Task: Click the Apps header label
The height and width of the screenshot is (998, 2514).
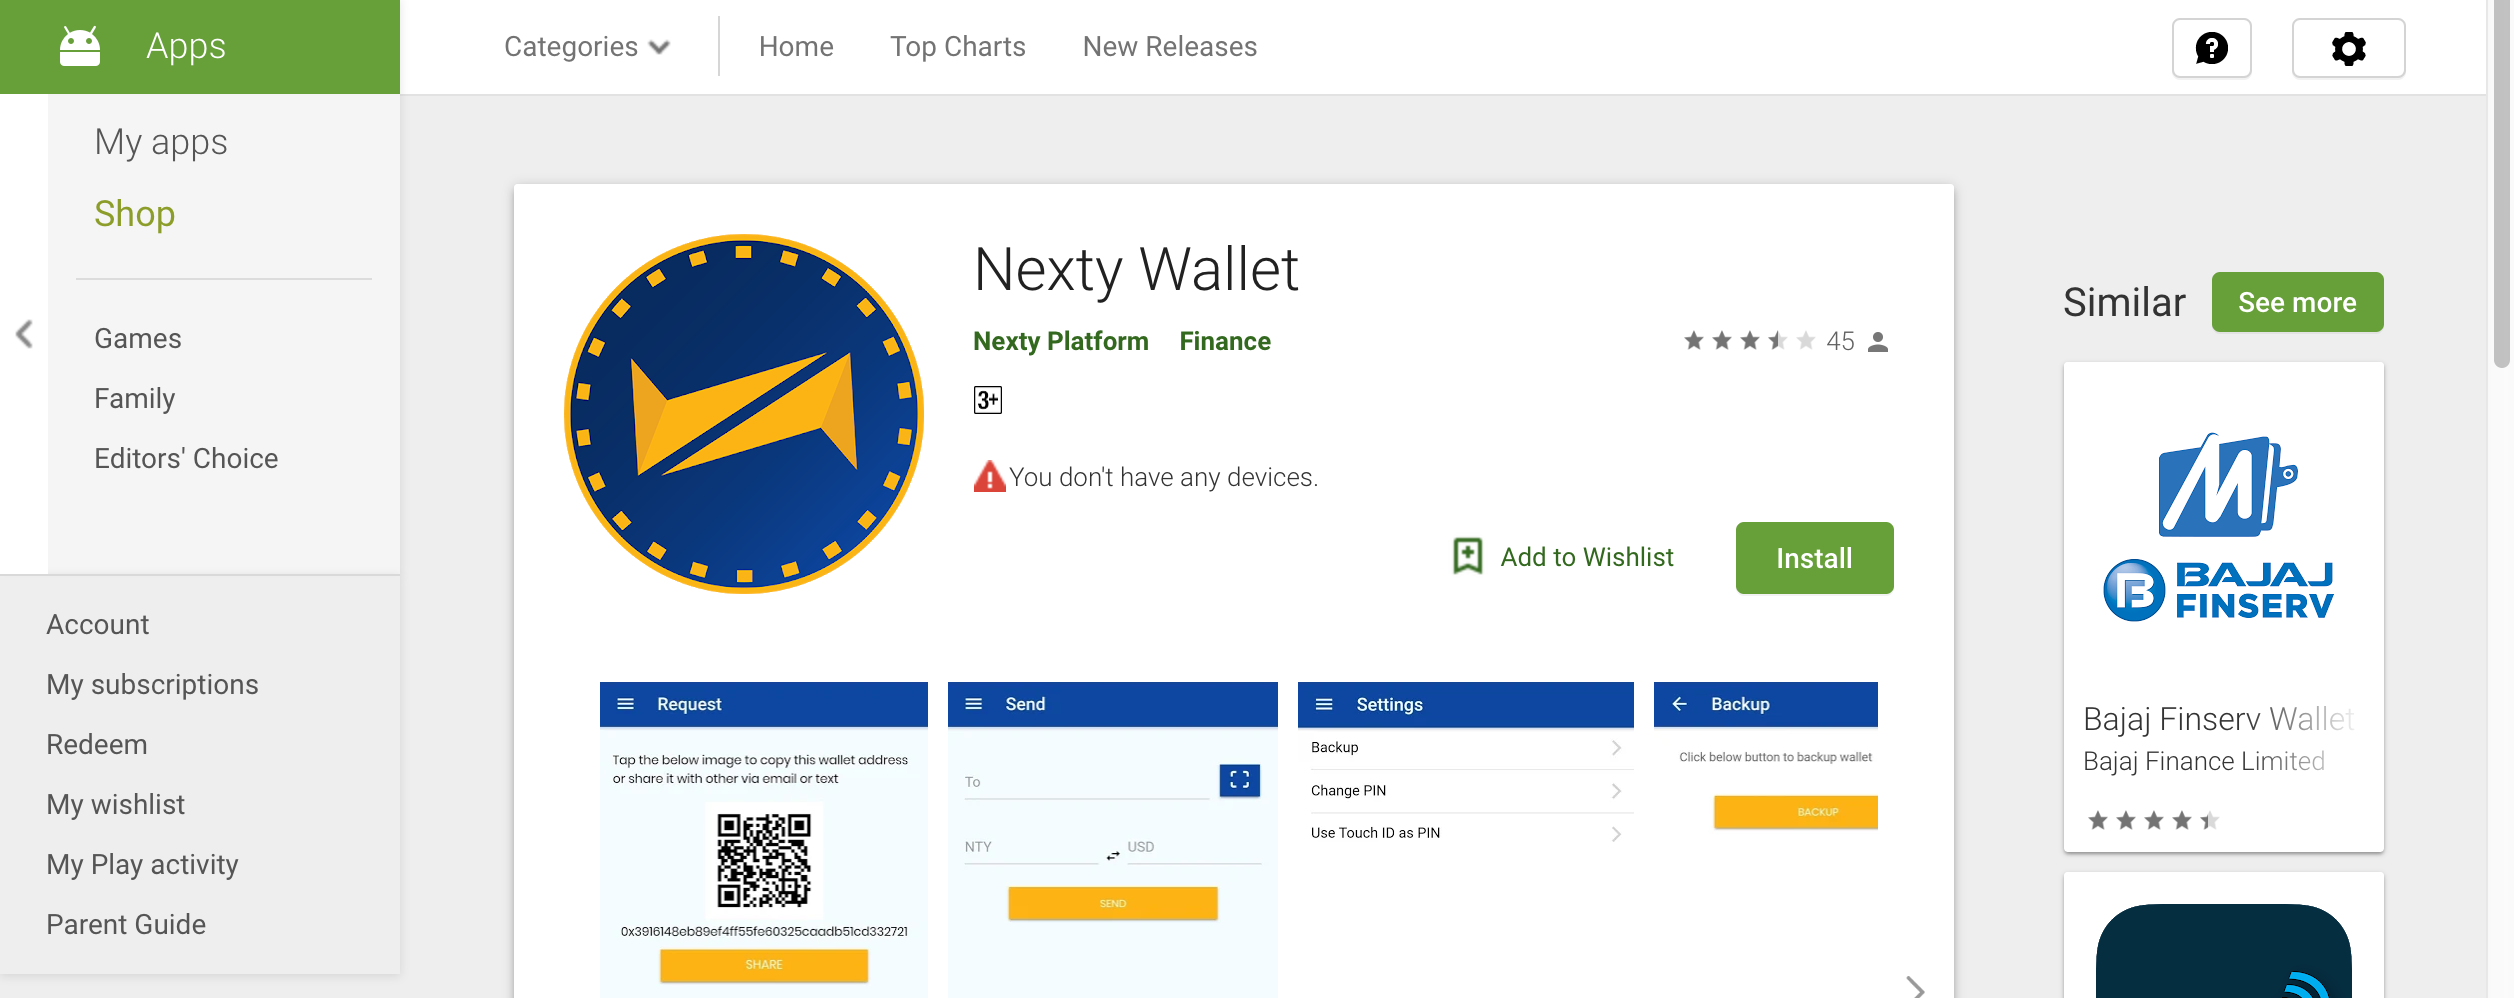Action: click(186, 47)
